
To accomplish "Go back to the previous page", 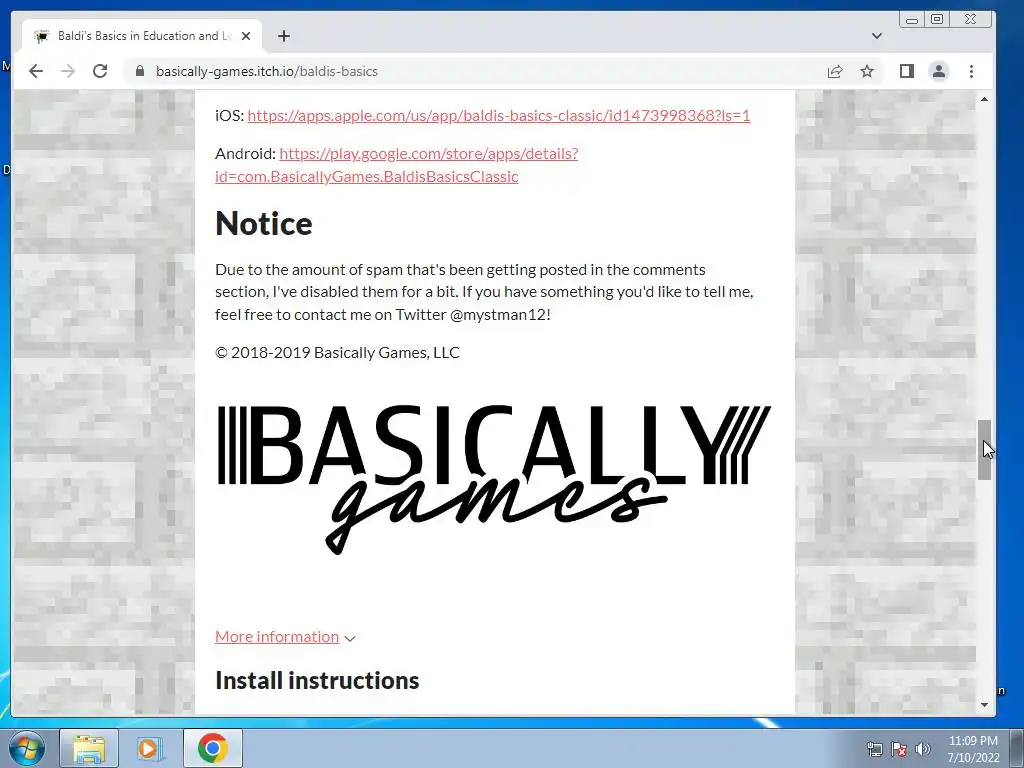I will click(x=36, y=71).
